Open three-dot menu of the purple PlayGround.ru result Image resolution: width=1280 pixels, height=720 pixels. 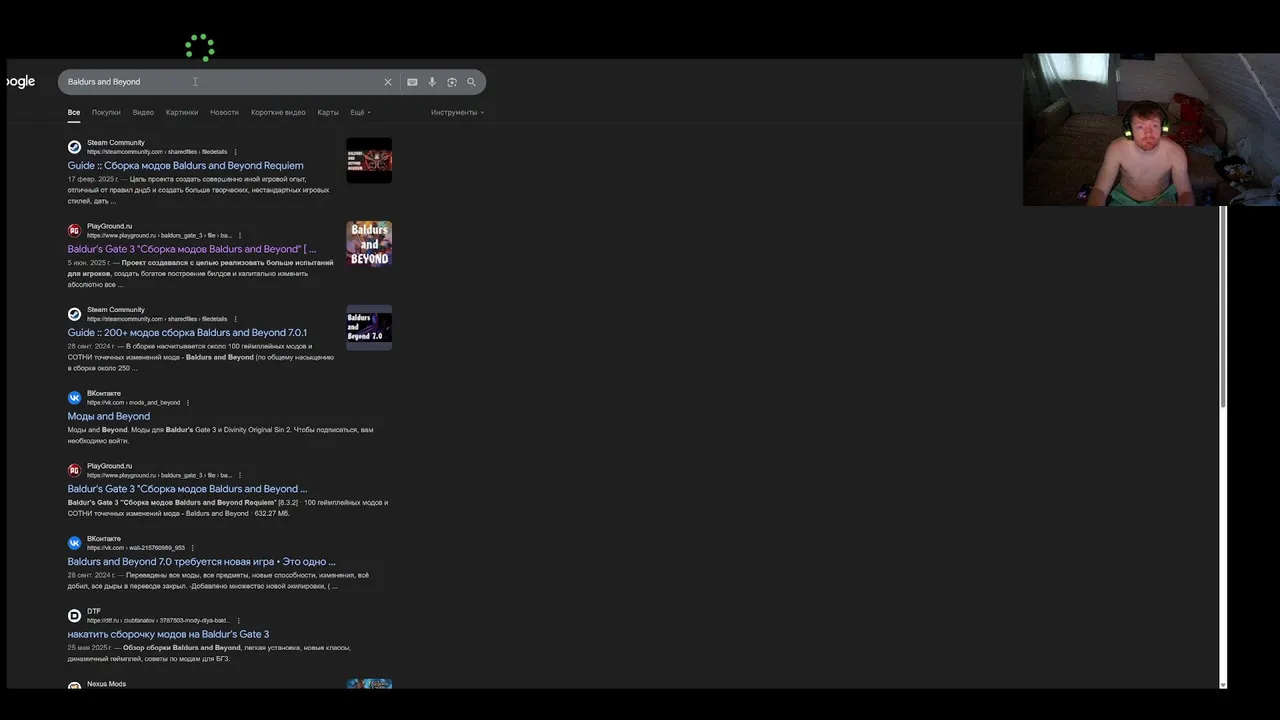(x=240, y=236)
